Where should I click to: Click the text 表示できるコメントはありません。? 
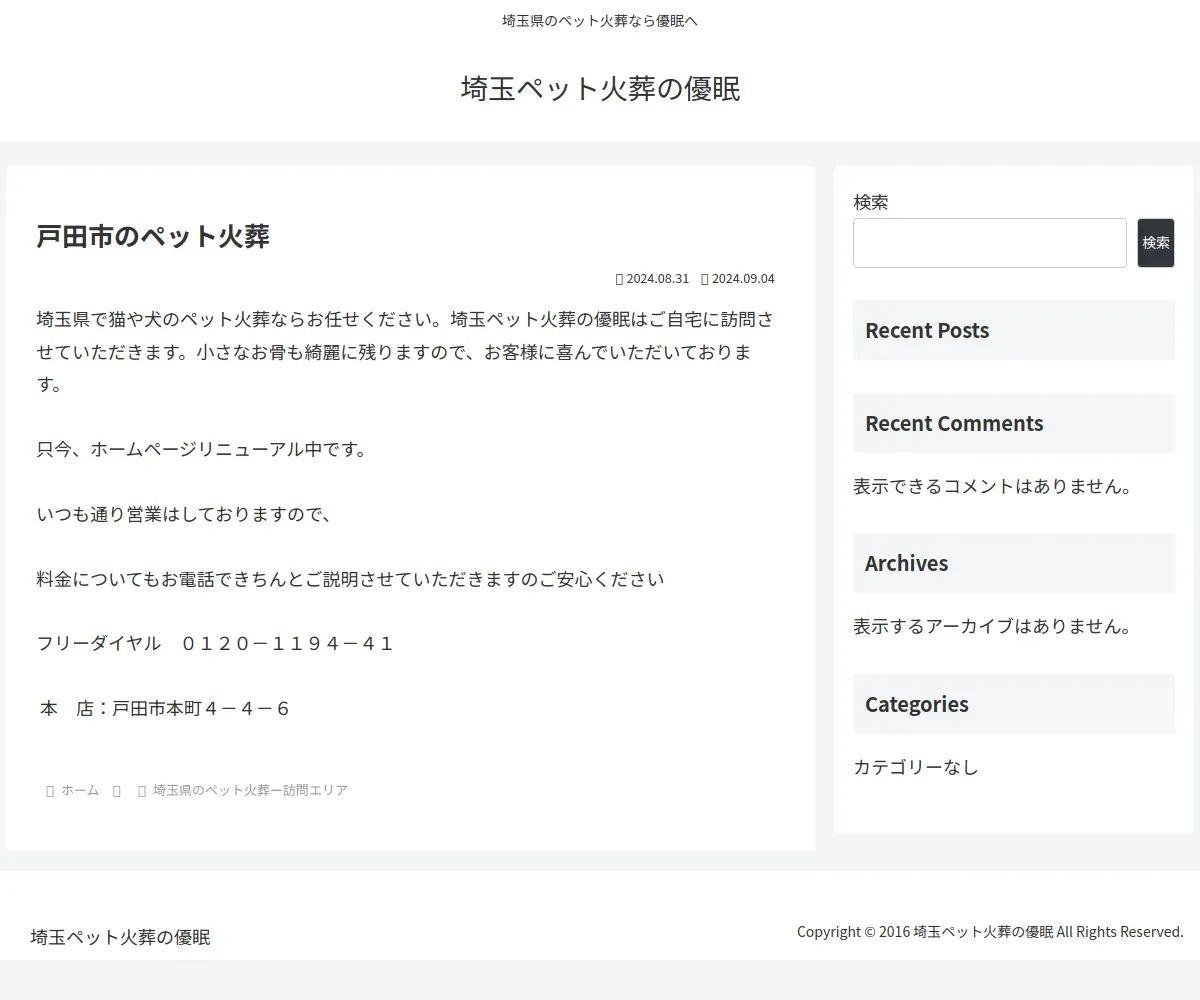(995, 487)
